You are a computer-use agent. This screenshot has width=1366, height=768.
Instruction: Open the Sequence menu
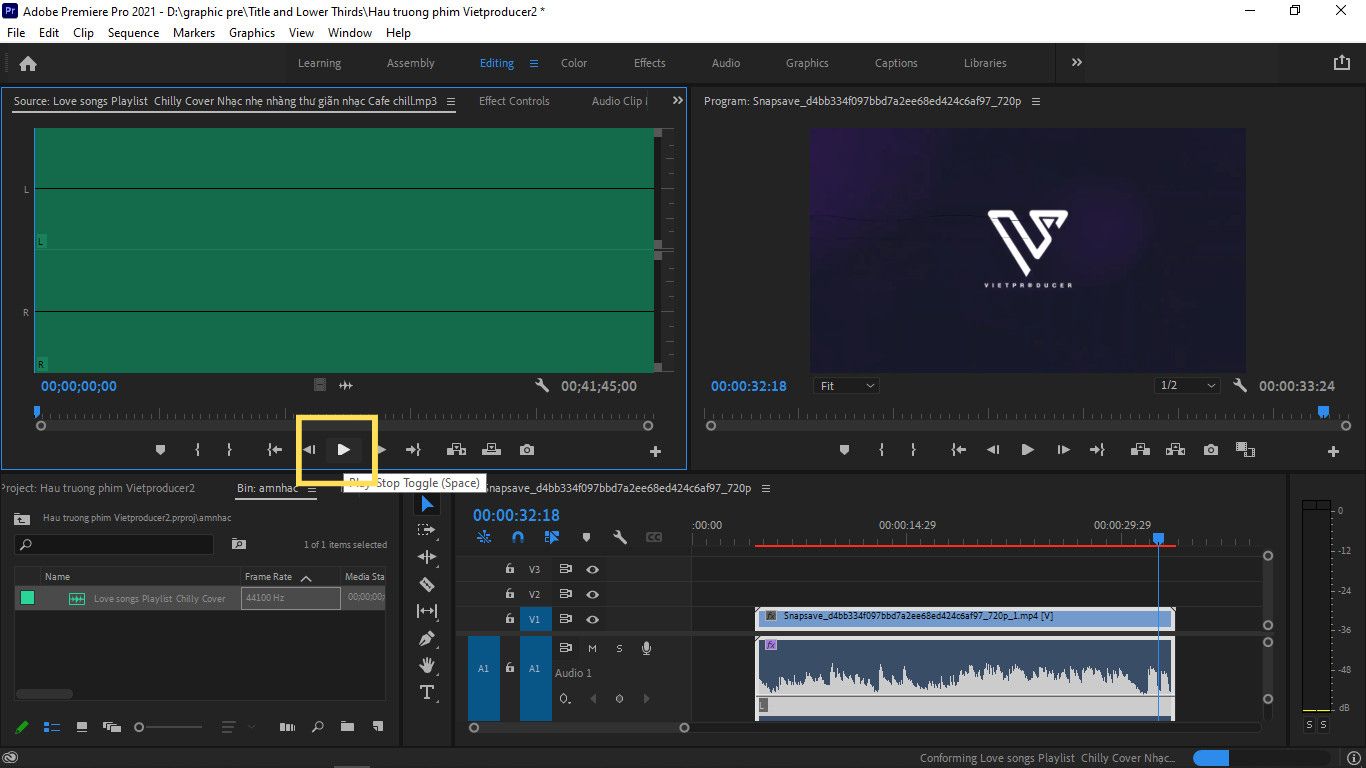pos(133,33)
